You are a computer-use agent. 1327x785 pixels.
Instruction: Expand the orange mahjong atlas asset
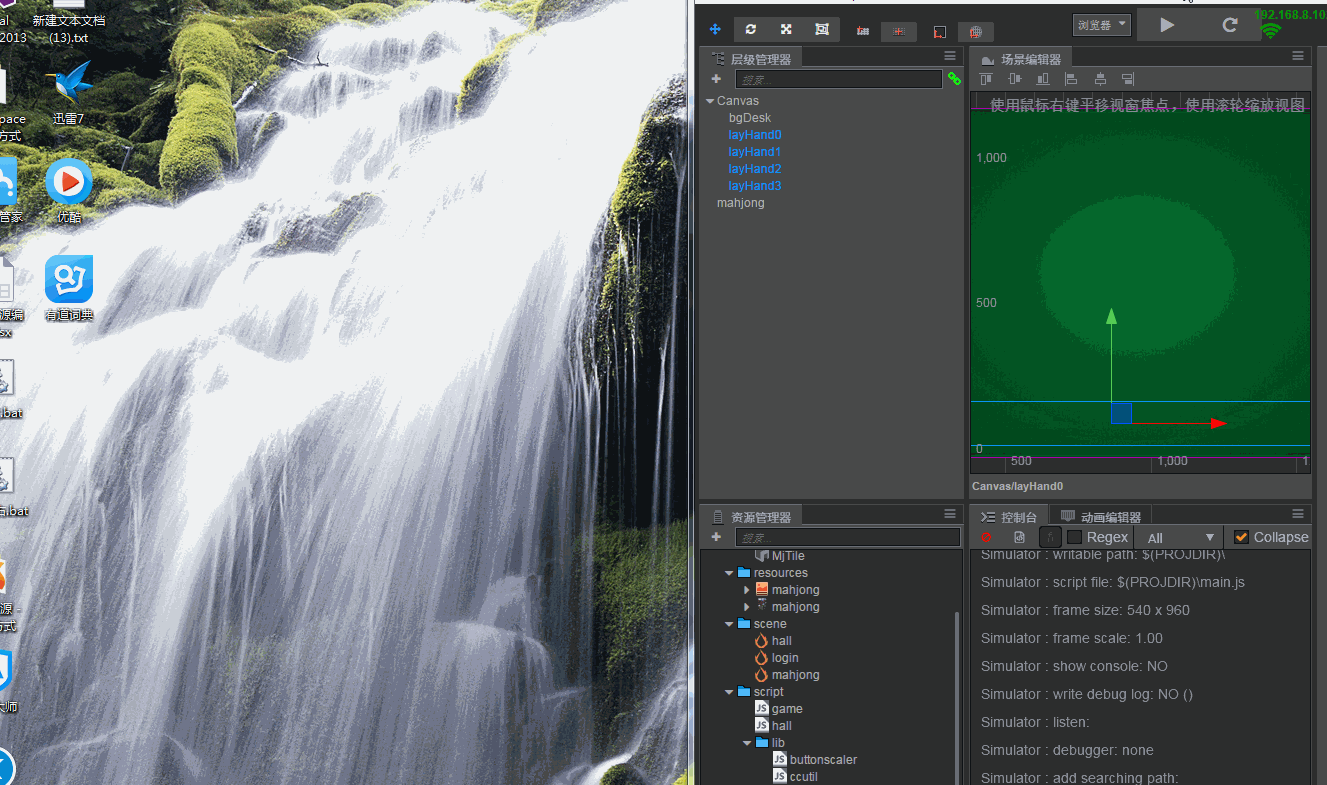point(747,590)
